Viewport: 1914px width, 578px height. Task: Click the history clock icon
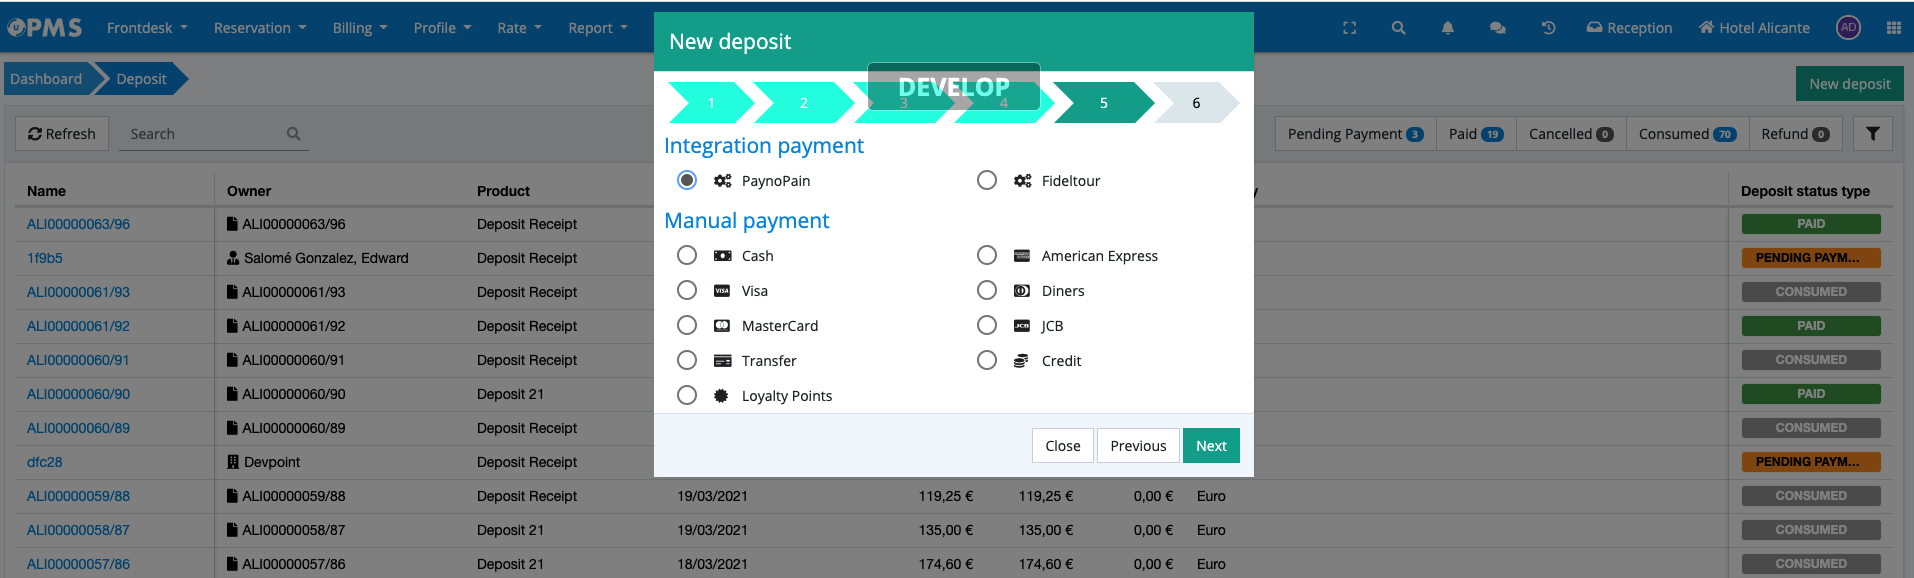[x=1548, y=28]
